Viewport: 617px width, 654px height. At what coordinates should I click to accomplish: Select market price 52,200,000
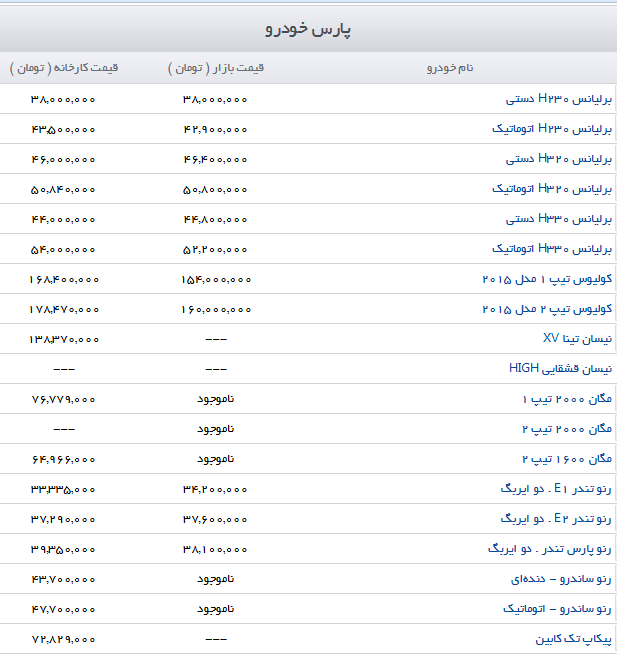[x=215, y=250]
